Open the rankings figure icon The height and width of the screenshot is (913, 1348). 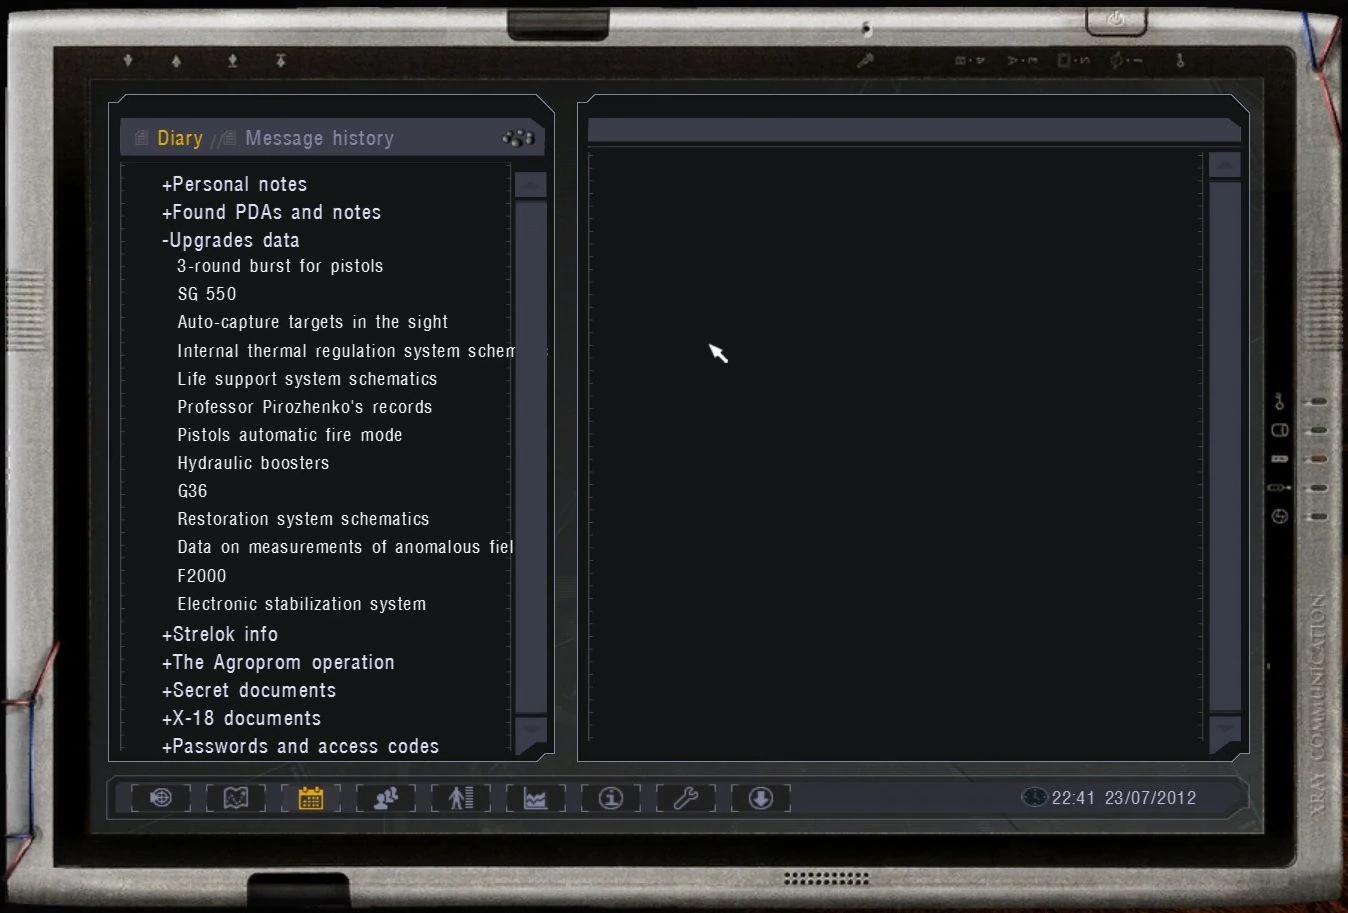(x=461, y=797)
